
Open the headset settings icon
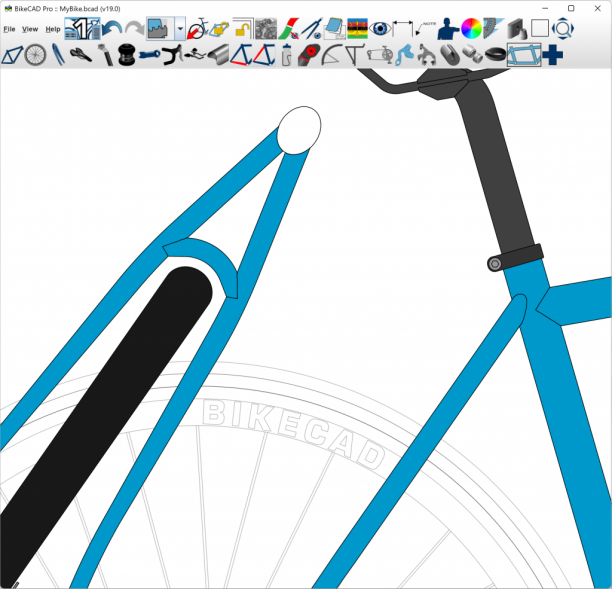pos(126,55)
